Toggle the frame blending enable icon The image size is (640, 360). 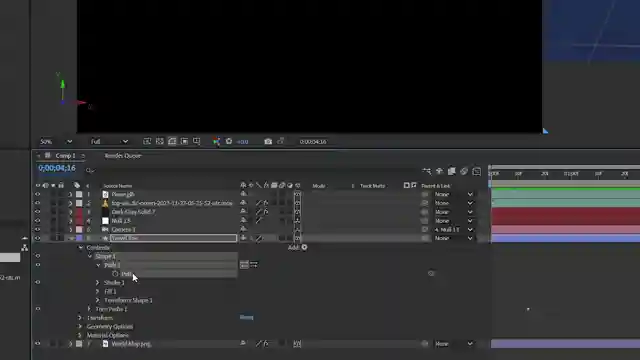click(x=451, y=171)
